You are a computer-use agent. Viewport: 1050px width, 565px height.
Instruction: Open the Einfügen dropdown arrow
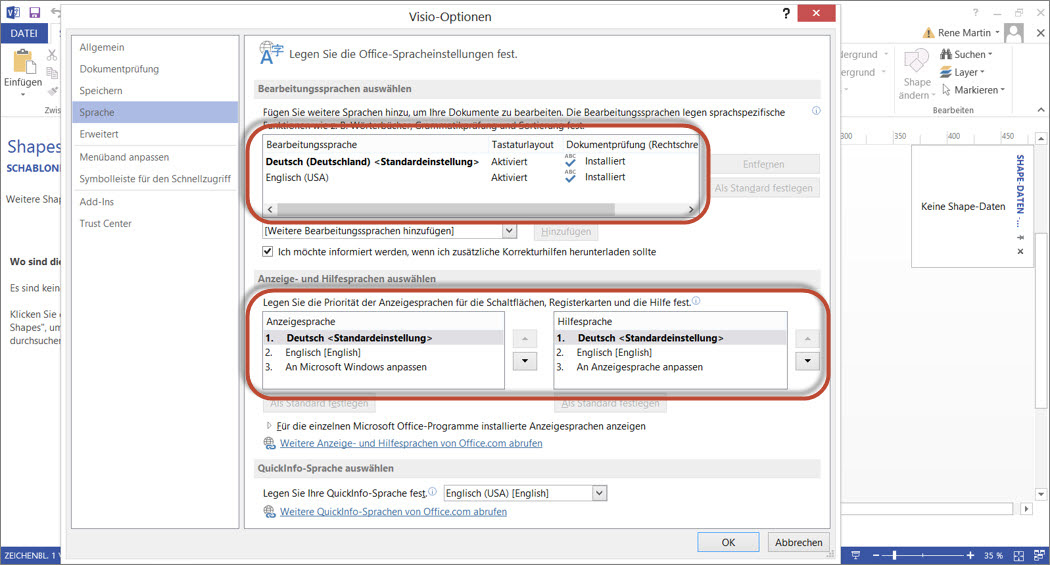point(23,94)
